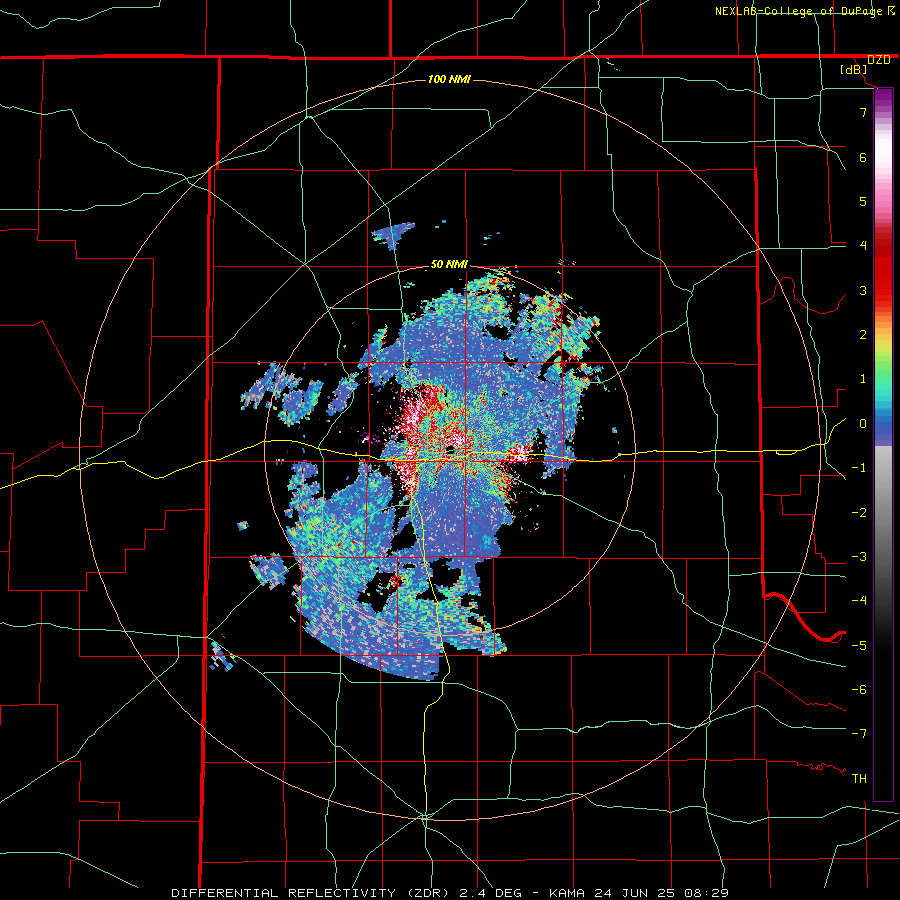Click the "-2" tick on the dB scale
The width and height of the screenshot is (900, 900).
pyautogui.click(x=859, y=513)
